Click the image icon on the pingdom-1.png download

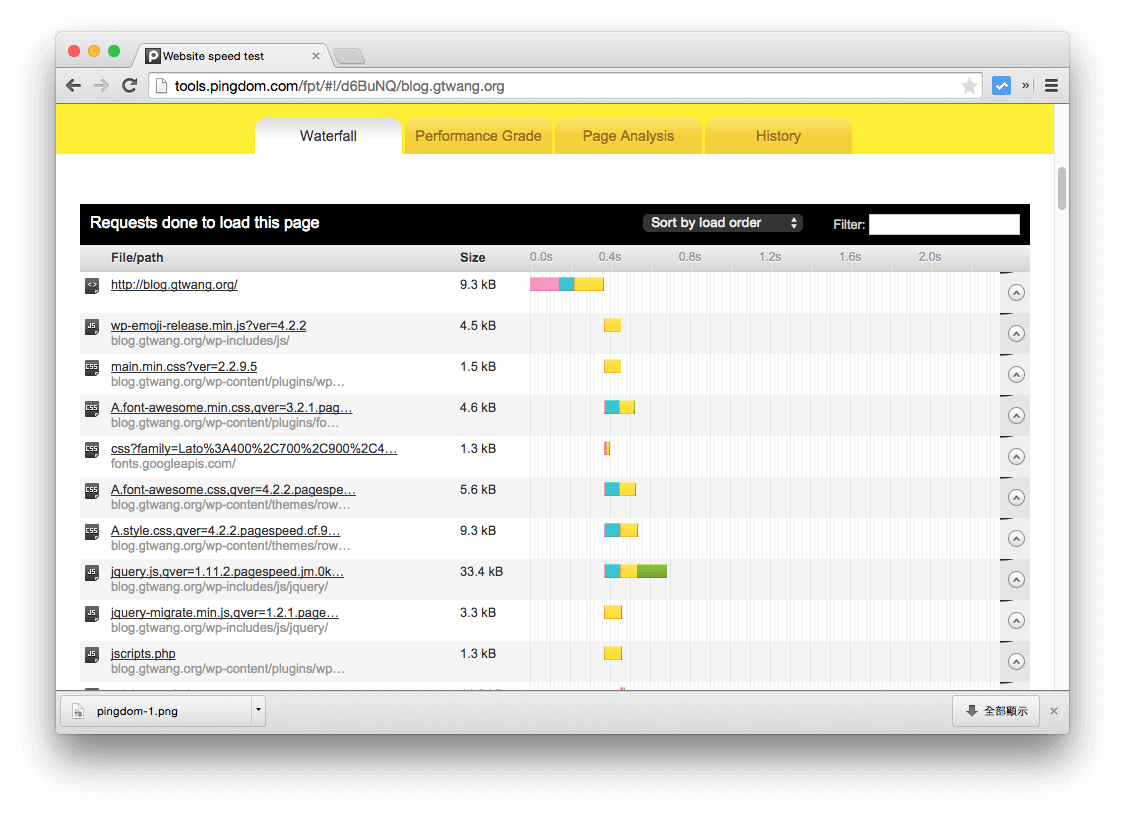click(x=80, y=710)
